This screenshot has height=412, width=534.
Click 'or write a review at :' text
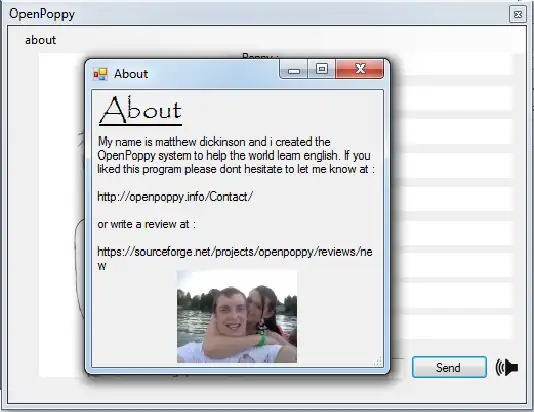pos(146,224)
